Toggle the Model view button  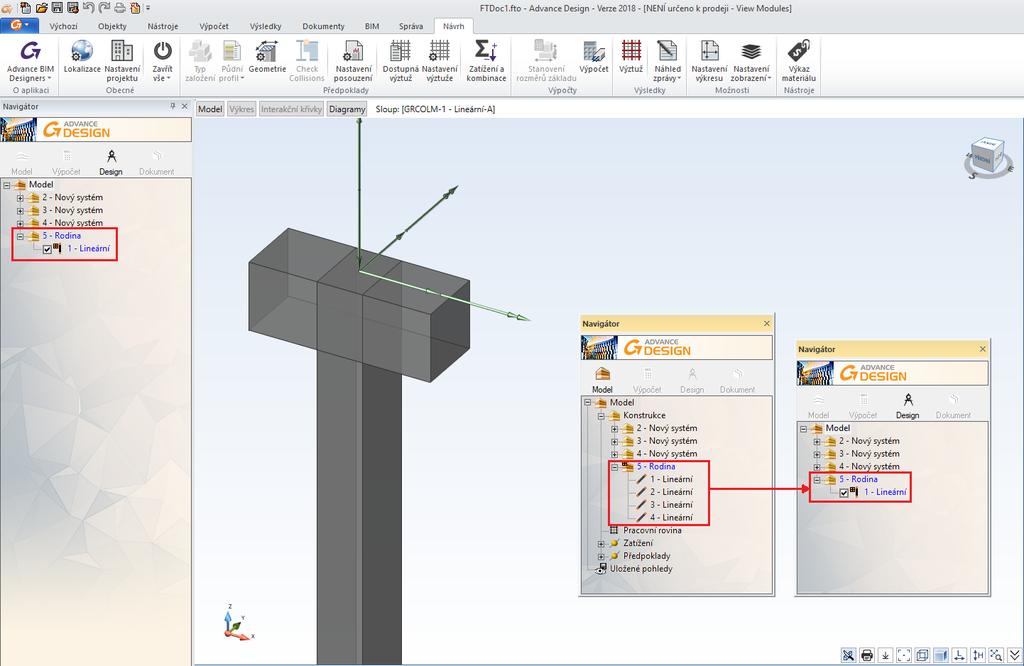[x=210, y=109]
